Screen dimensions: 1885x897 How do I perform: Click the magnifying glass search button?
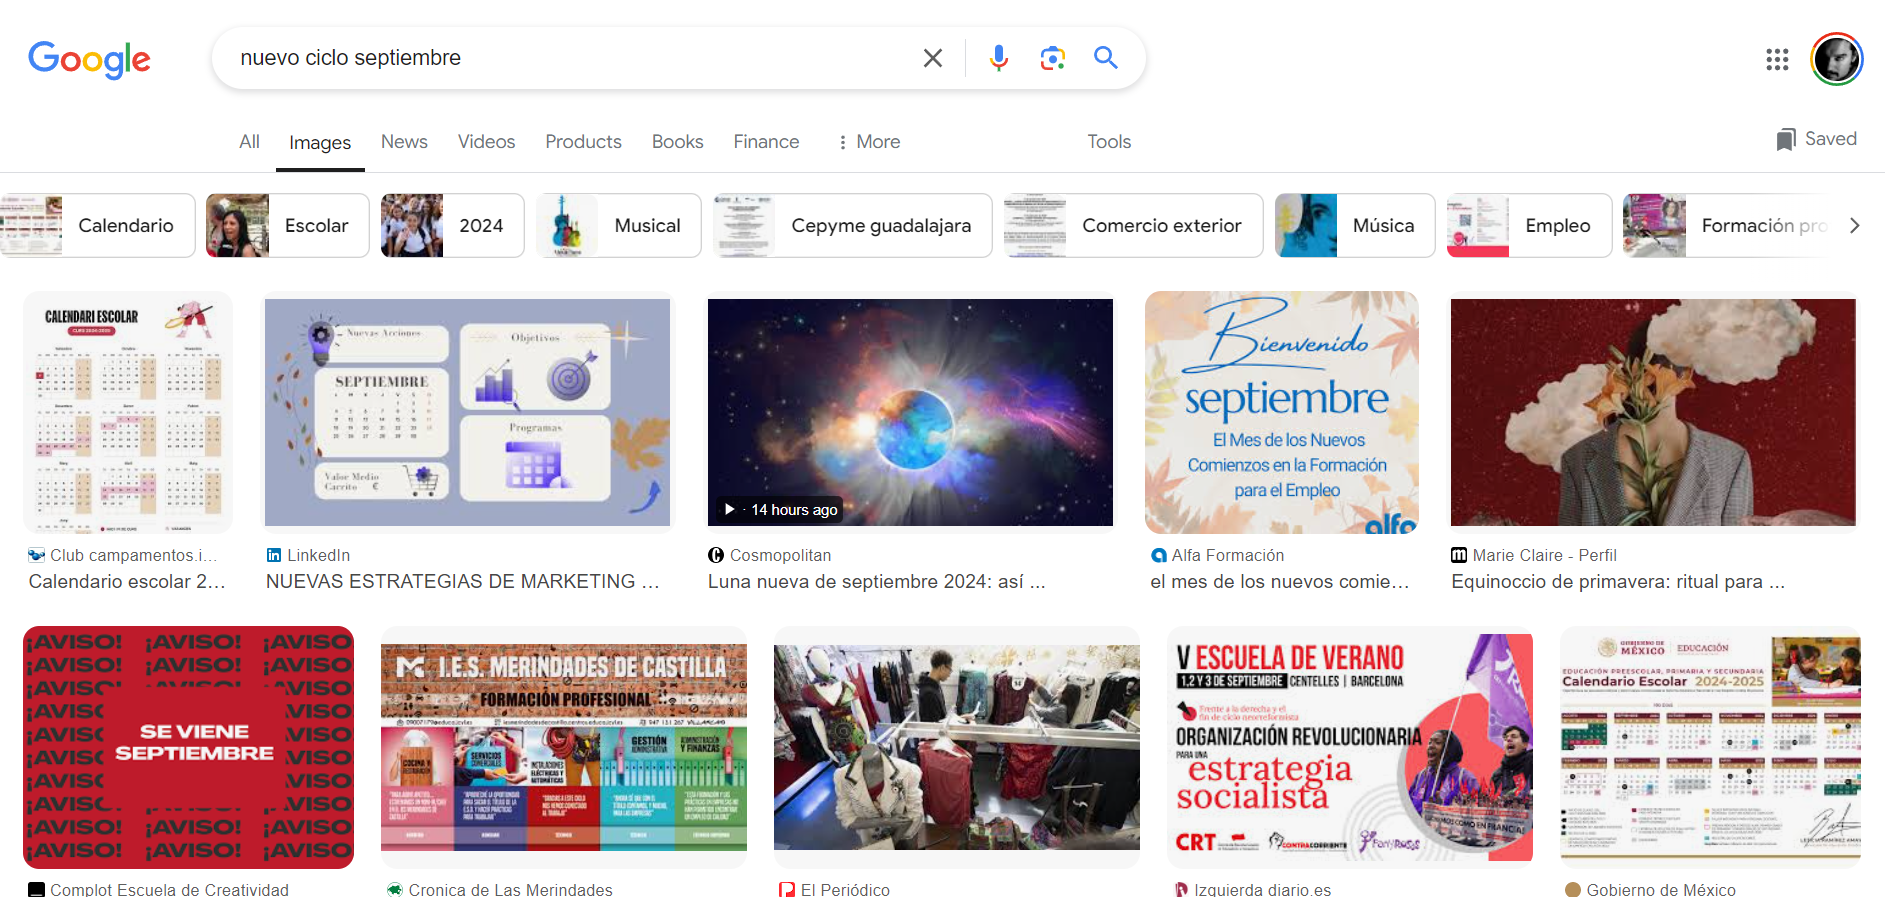[1105, 58]
